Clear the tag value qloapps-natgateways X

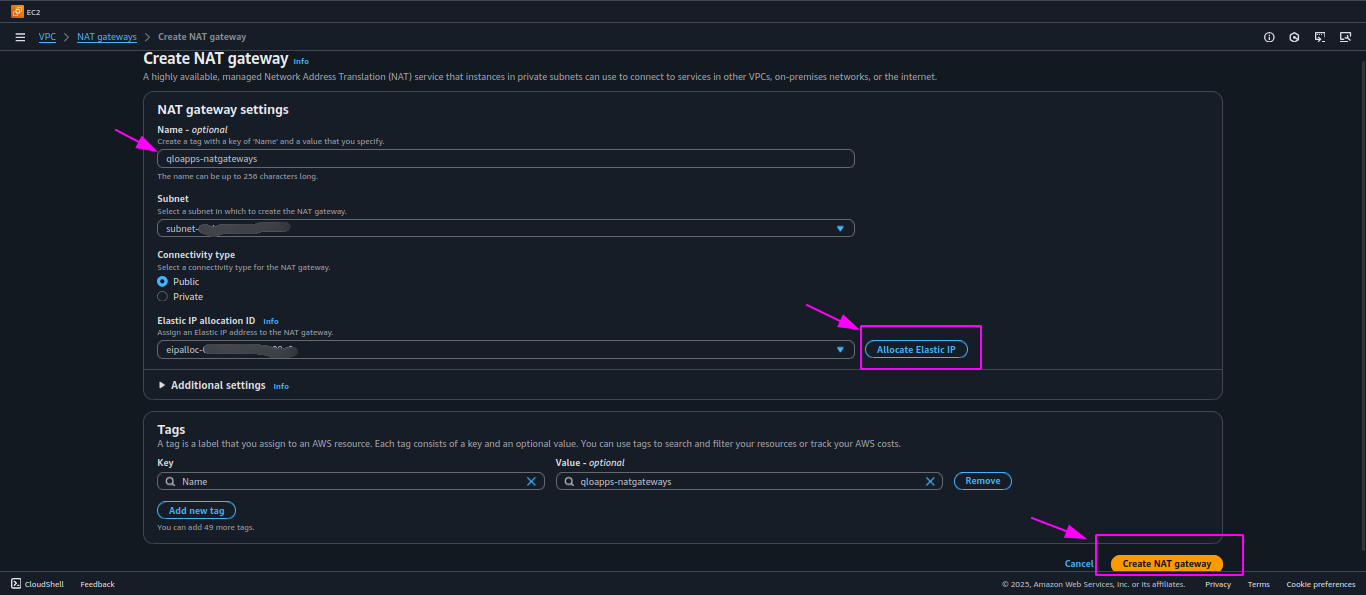(x=929, y=481)
